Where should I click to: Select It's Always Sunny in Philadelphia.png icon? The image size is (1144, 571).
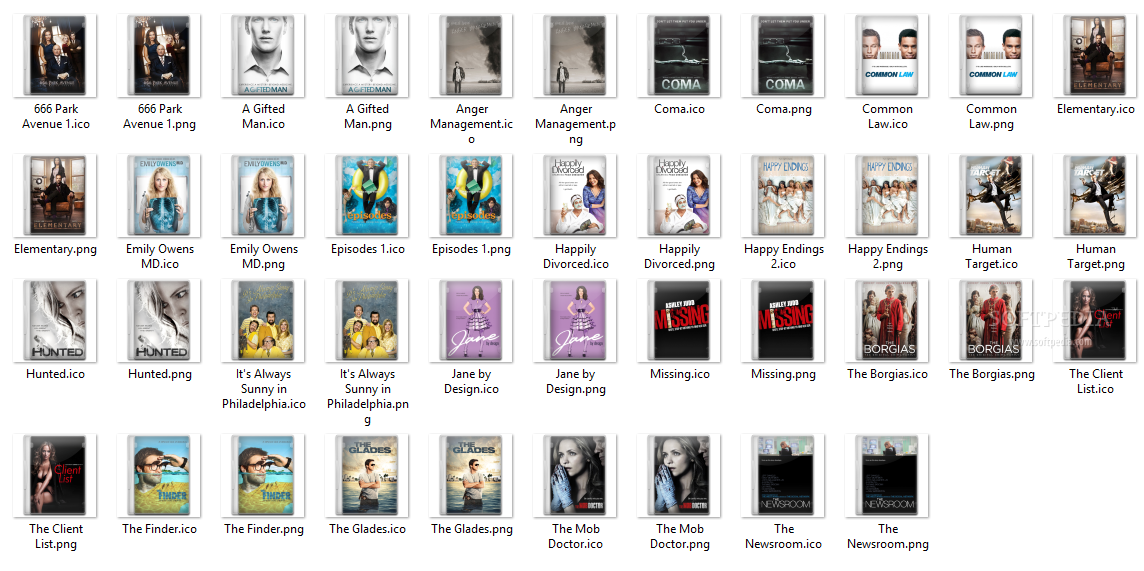pyautogui.click(x=367, y=321)
